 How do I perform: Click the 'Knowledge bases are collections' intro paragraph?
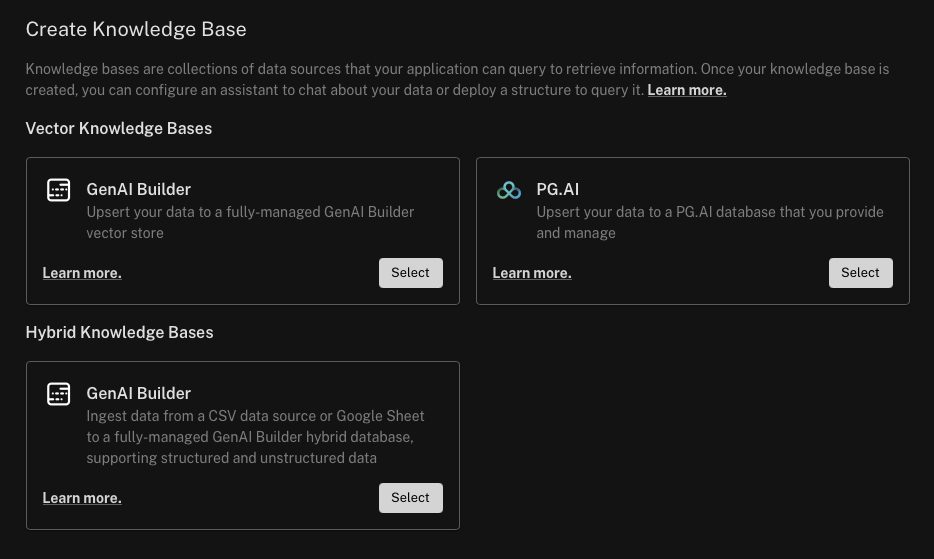click(457, 79)
